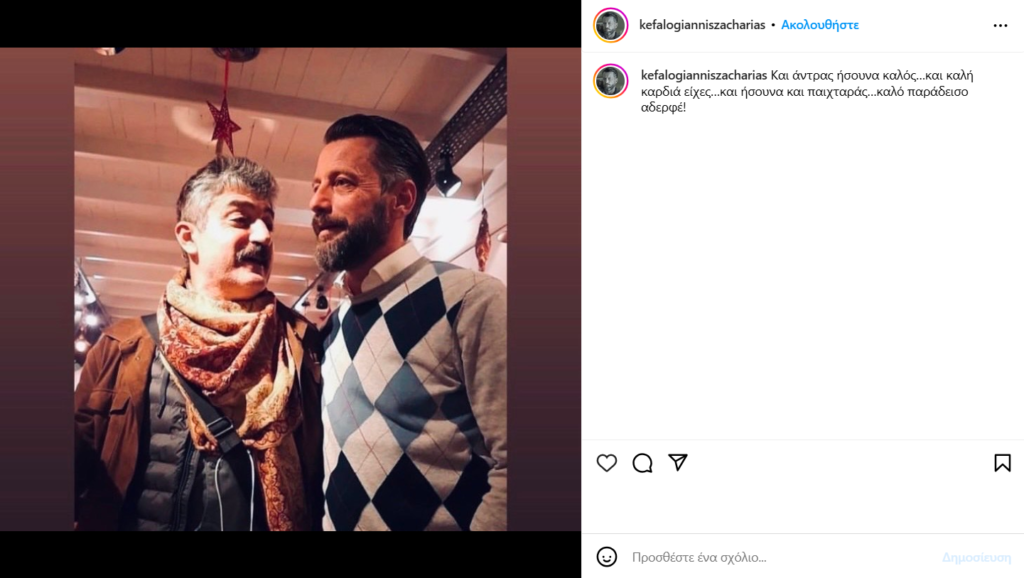Screen dimensions: 1024x578
Task: Open the emoji picker beside the comment box
Action: tap(607, 557)
